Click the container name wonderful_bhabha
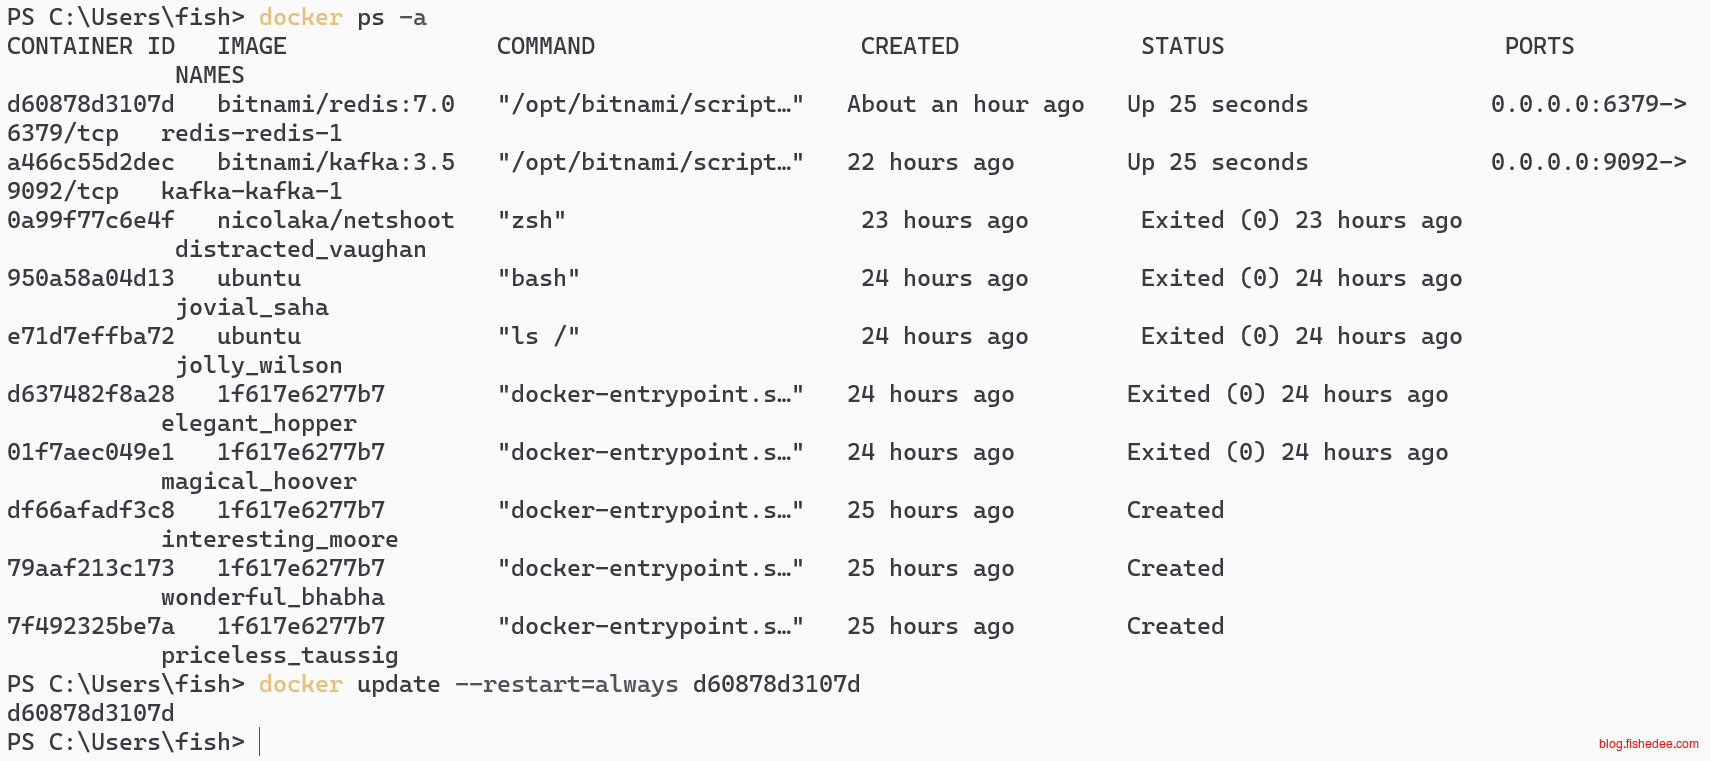Image resolution: width=1710 pixels, height=761 pixels. point(273,597)
